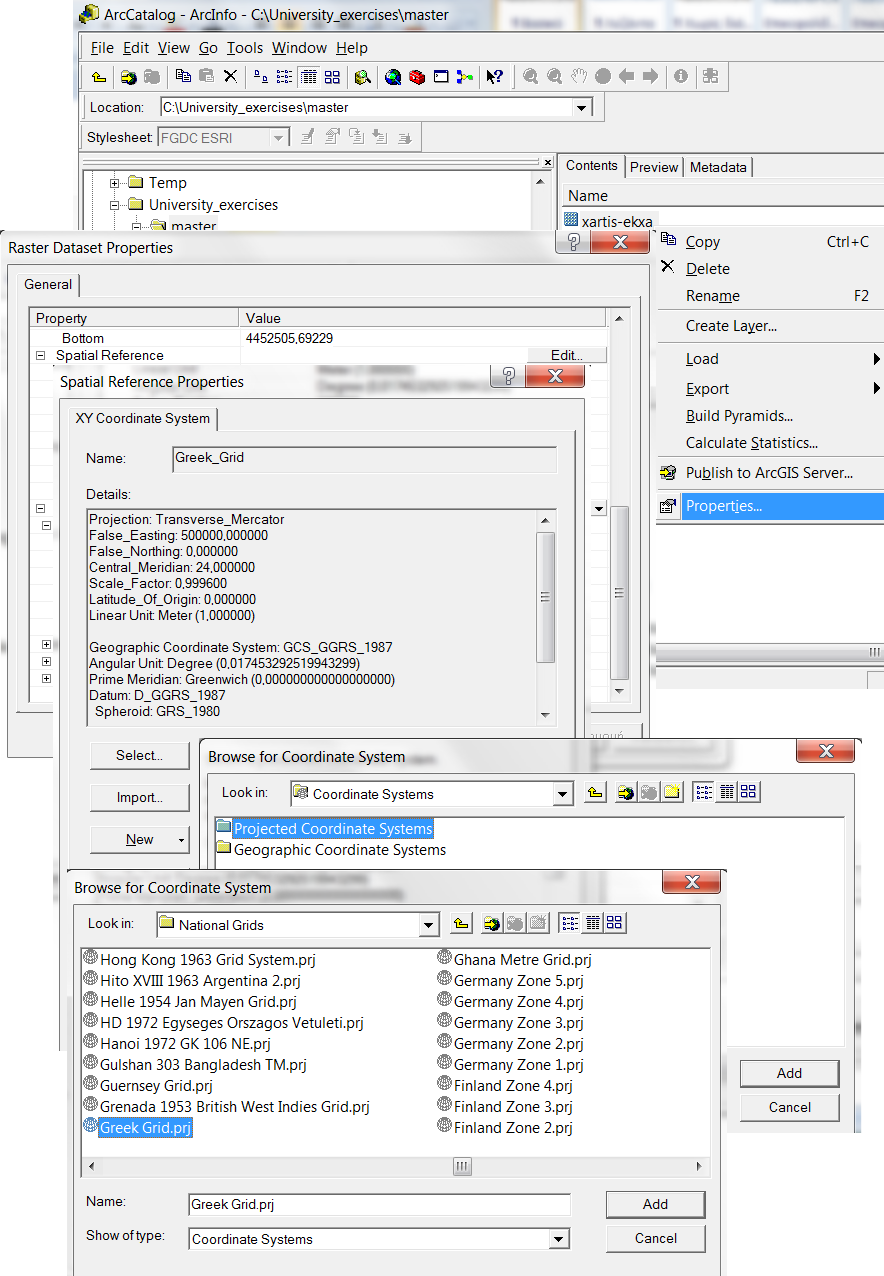This screenshot has width=884, height=1276.
Task: Open the File menu
Action: [x=102, y=48]
